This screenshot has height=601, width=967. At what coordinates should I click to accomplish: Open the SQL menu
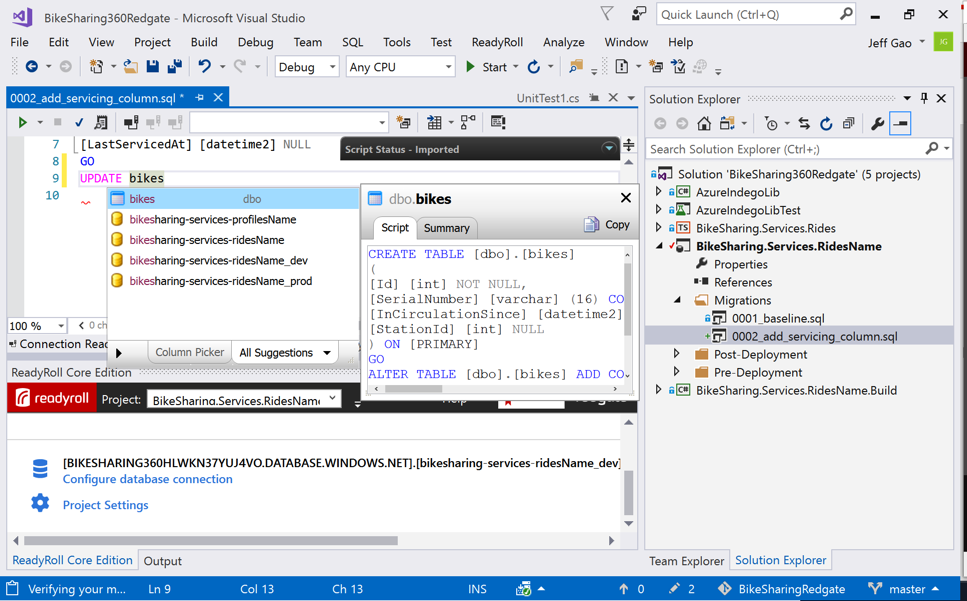tap(353, 42)
